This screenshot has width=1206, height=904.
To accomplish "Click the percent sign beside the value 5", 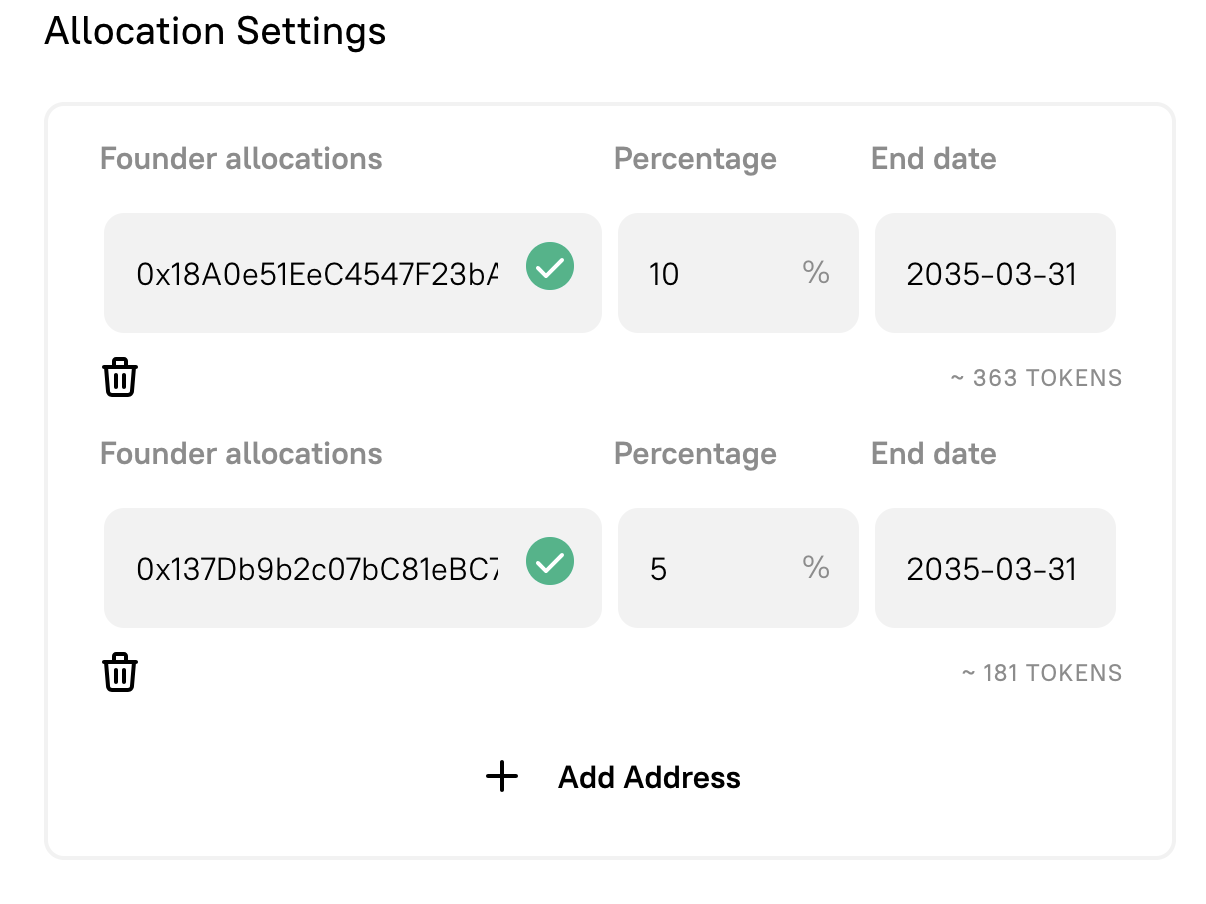I will pos(817,568).
